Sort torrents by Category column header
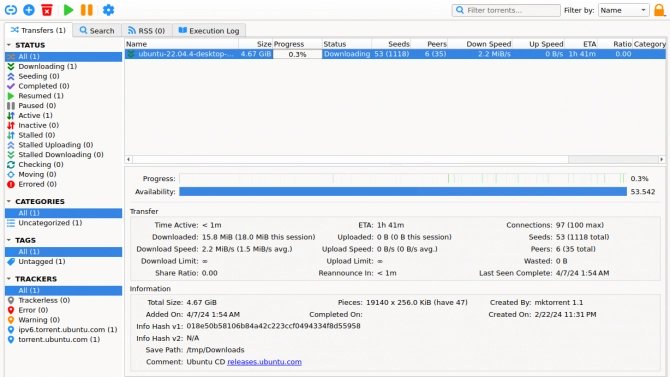The height and width of the screenshot is (377, 670). [649, 44]
